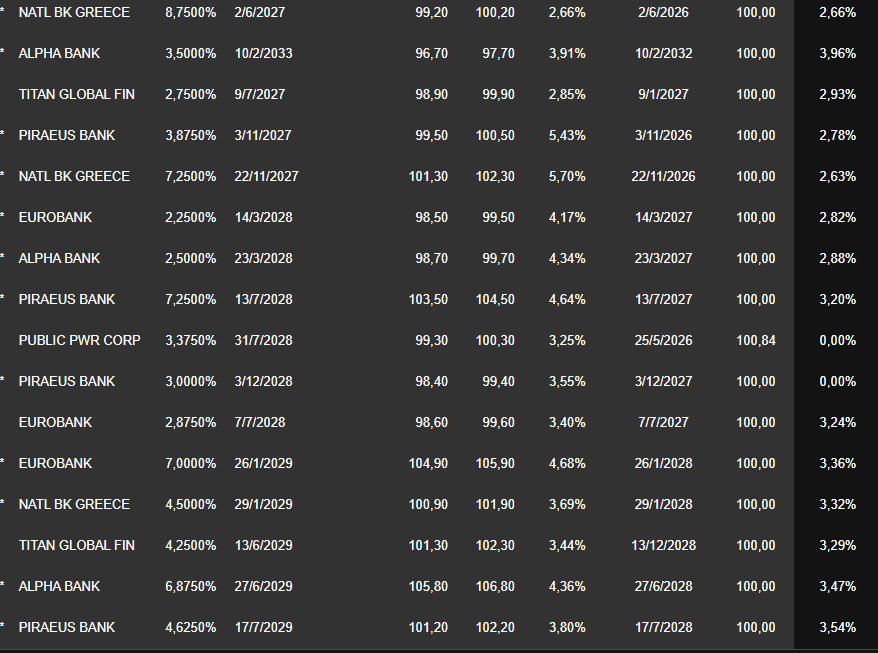Select NATL BK GREECE maturing 22/11/2027

pos(74,176)
